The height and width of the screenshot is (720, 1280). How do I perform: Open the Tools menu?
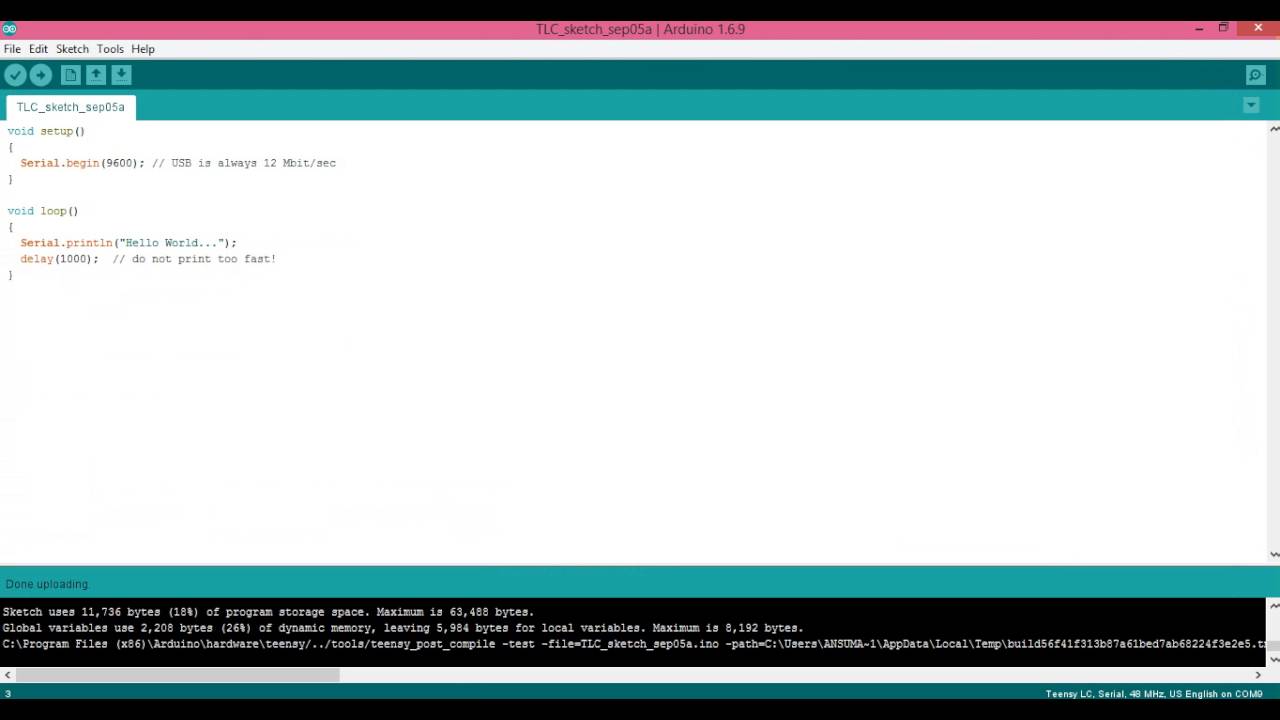pyautogui.click(x=110, y=49)
